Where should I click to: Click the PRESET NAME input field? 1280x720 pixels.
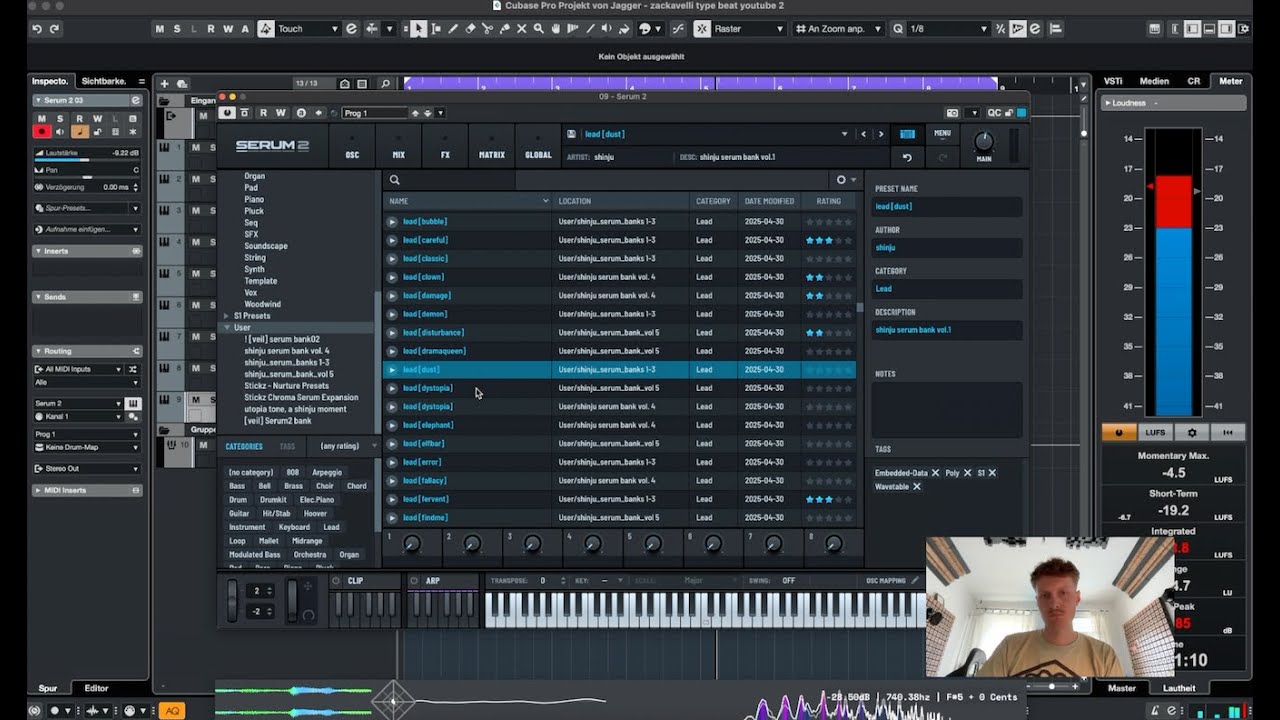pyautogui.click(x=947, y=206)
